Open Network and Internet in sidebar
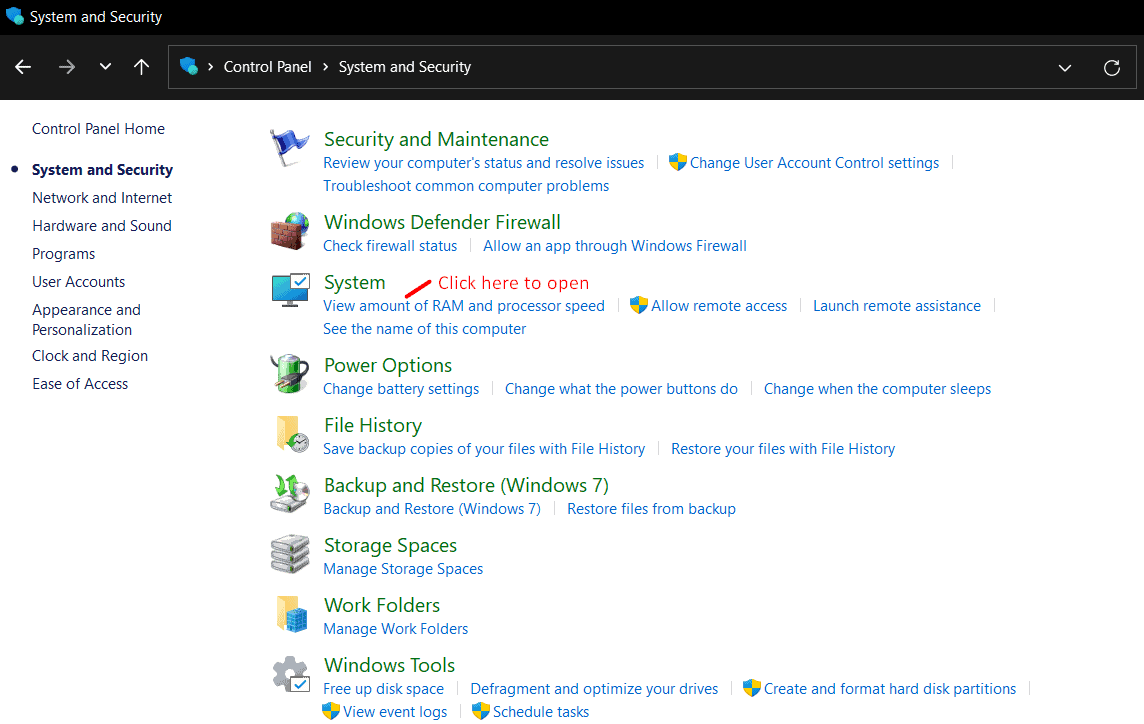This screenshot has width=1144, height=724. point(102,198)
